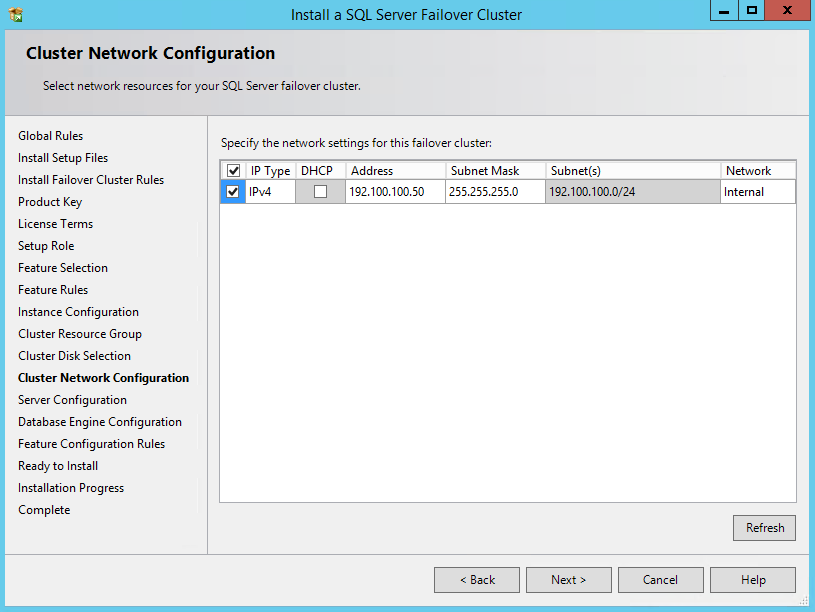Open Instance Configuration step

(78, 312)
